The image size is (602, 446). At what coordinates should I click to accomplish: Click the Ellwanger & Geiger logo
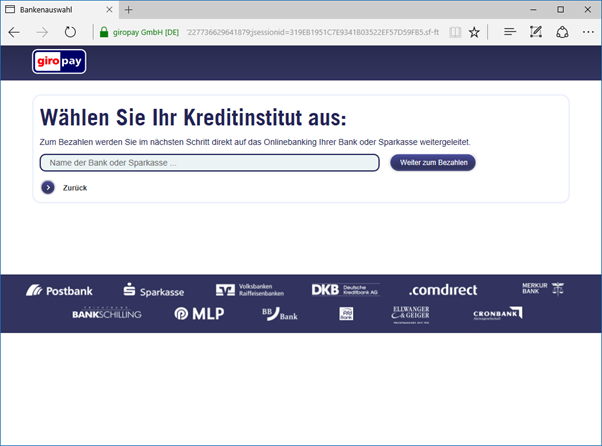coord(411,314)
